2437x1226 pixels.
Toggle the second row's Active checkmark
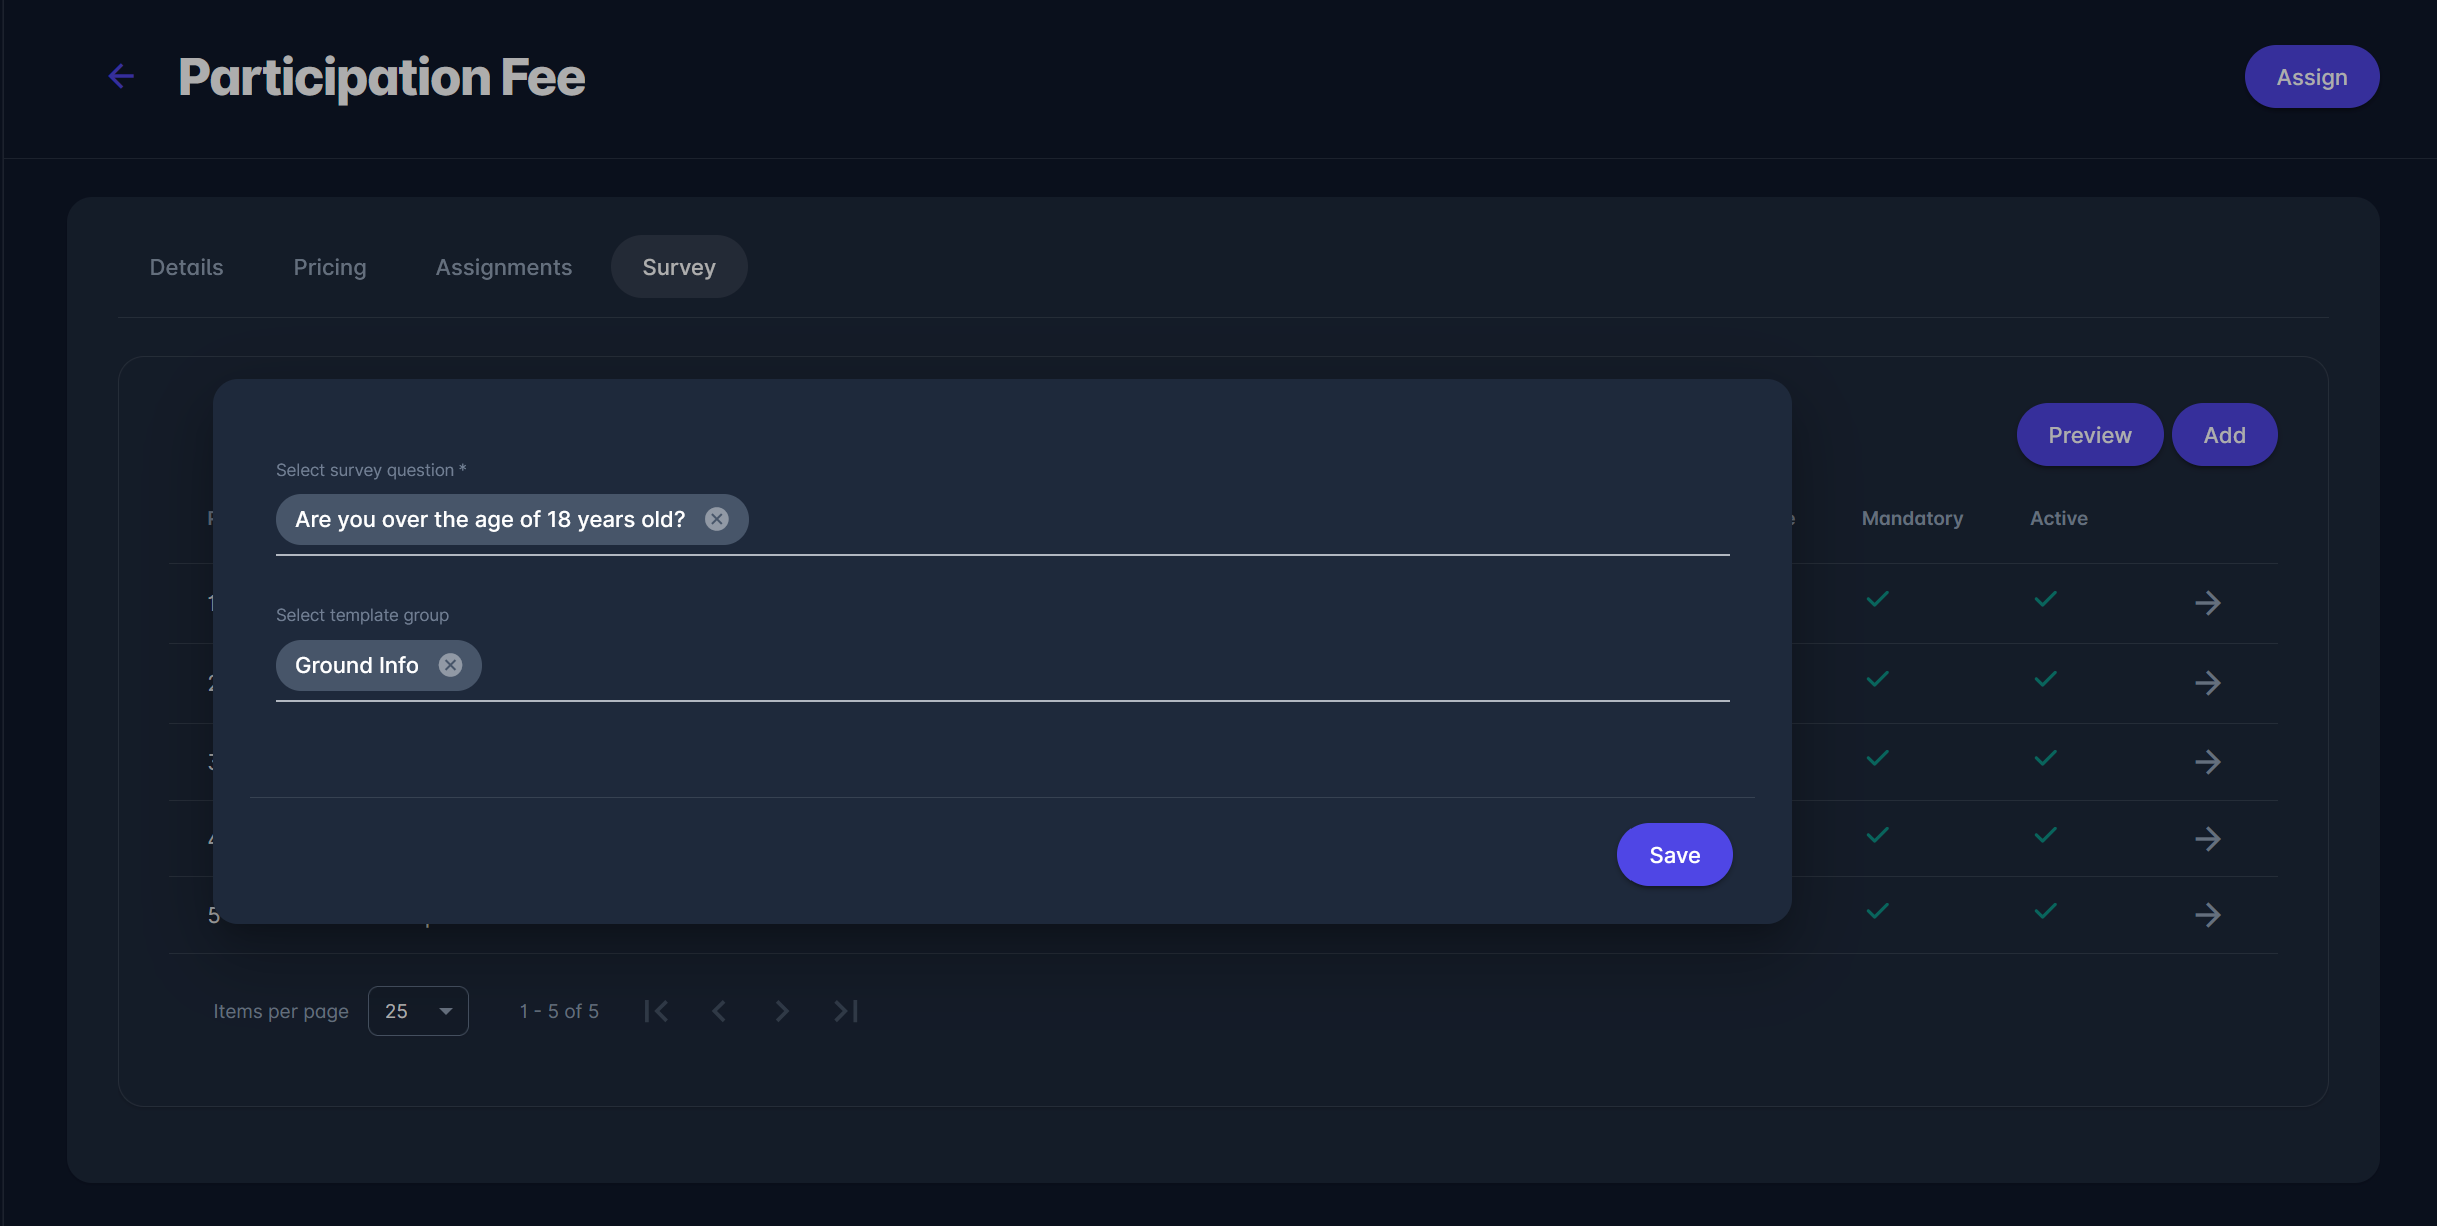coord(2045,679)
